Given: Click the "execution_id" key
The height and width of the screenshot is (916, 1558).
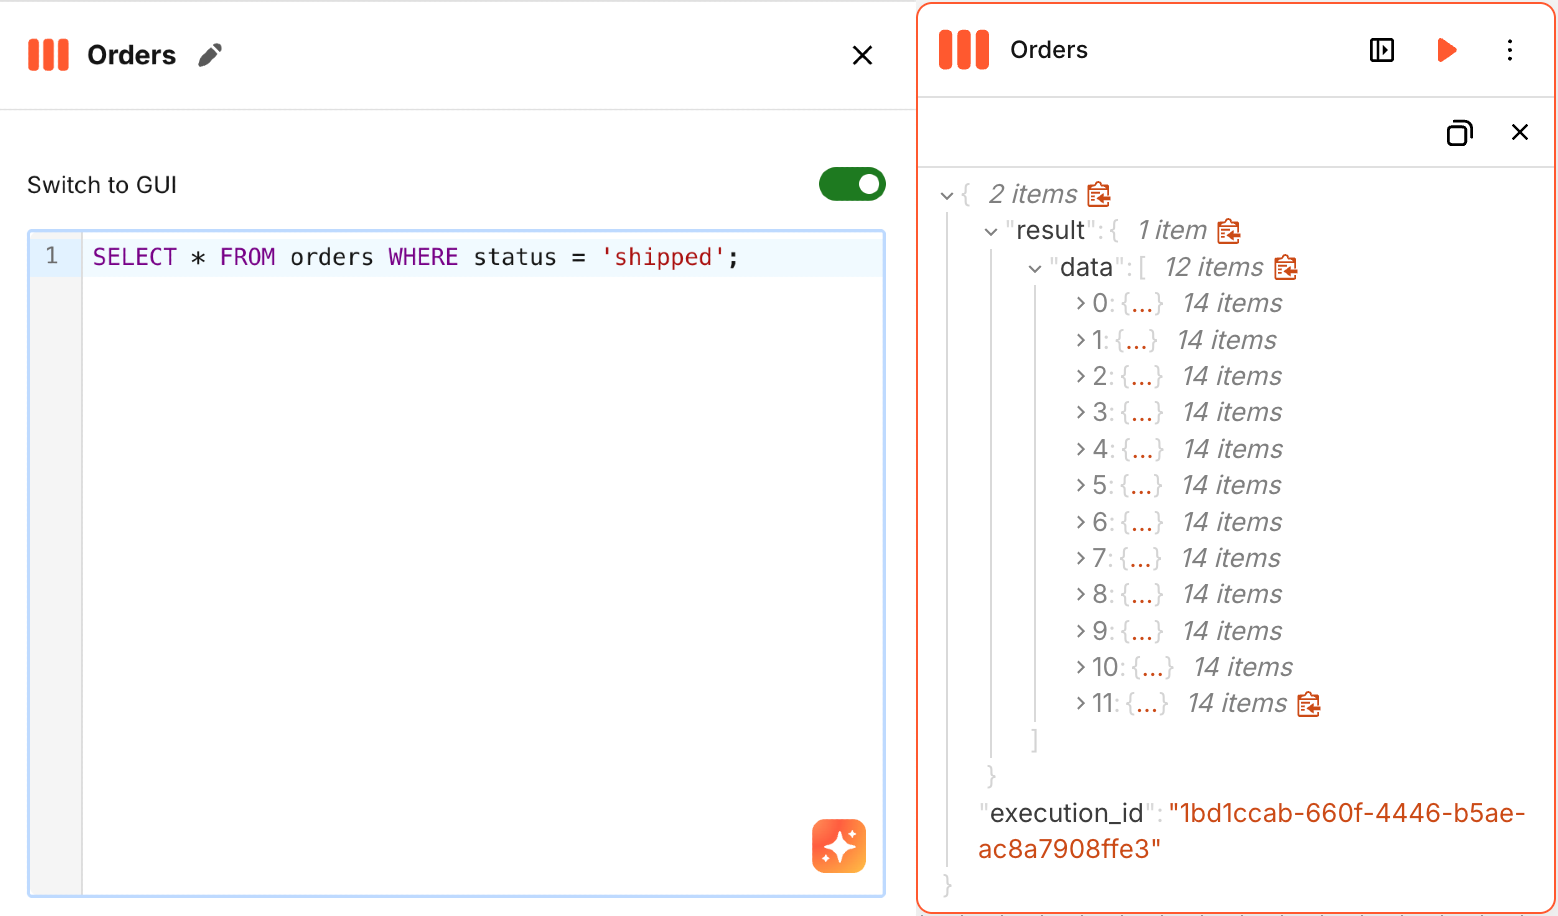Looking at the screenshot, I should pos(1066,813).
